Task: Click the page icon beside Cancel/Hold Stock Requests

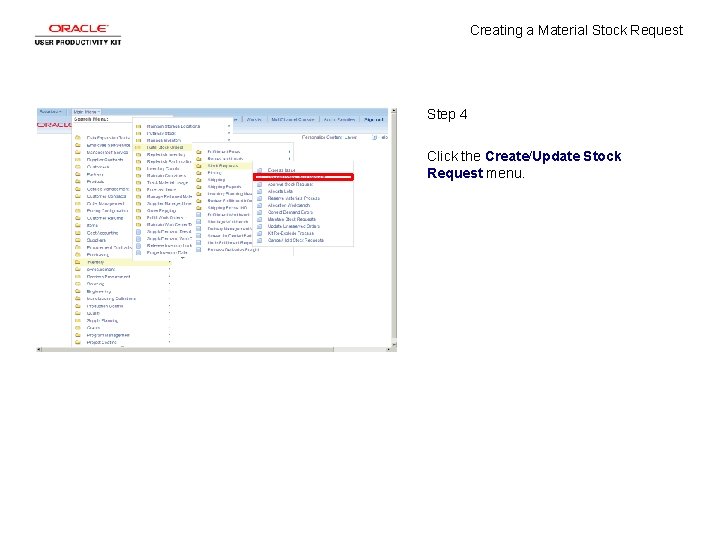Action: (259, 240)
